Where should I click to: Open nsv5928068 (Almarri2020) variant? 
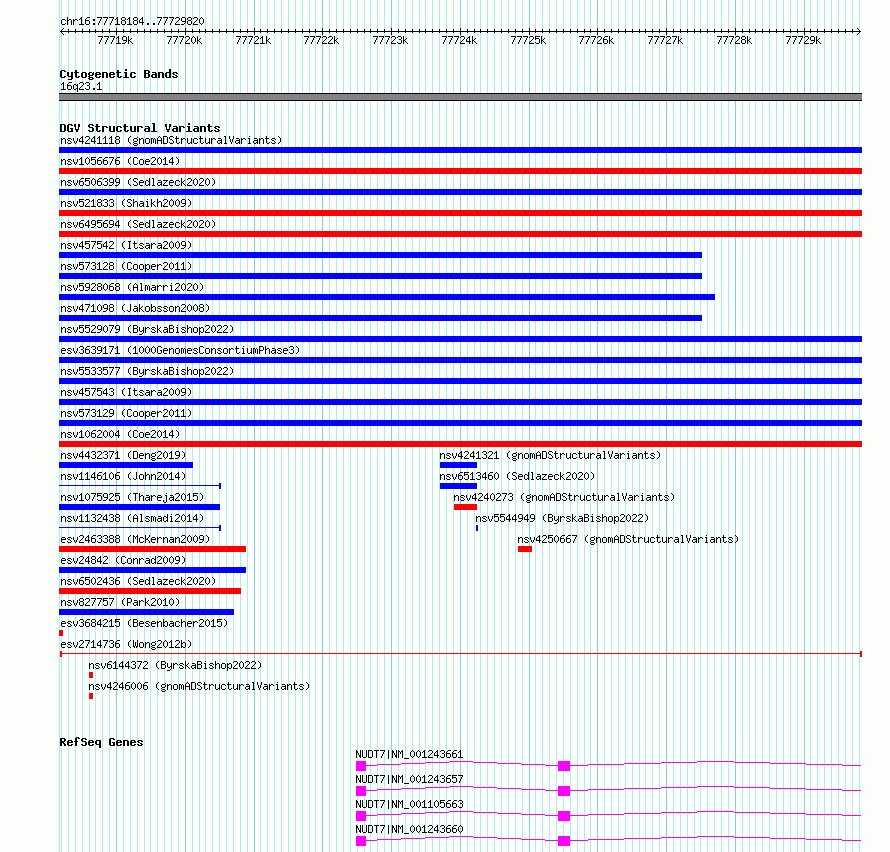tap(132, 287)
